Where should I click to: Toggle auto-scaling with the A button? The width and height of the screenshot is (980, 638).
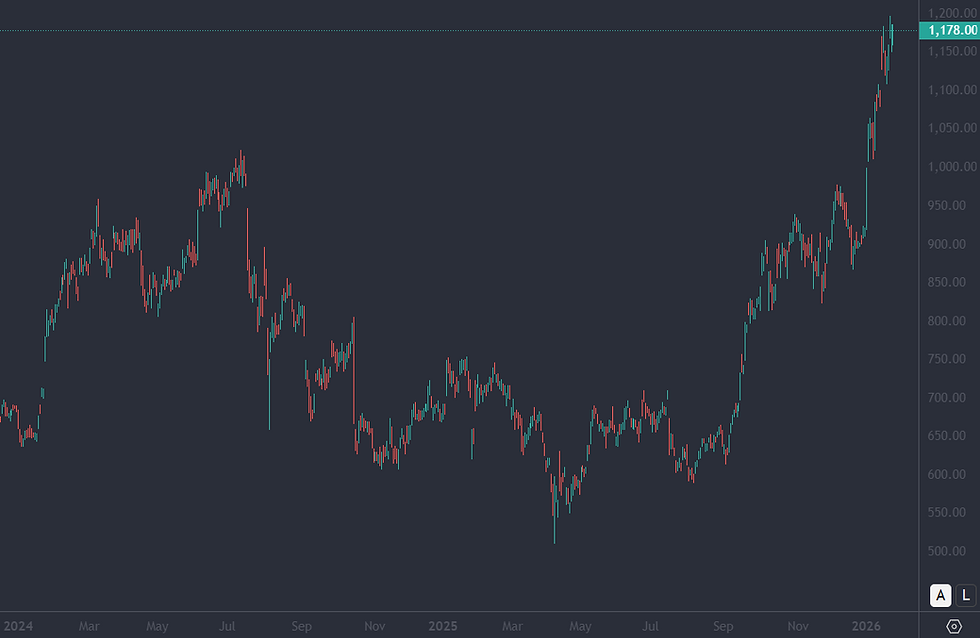[x=939, y=595]
